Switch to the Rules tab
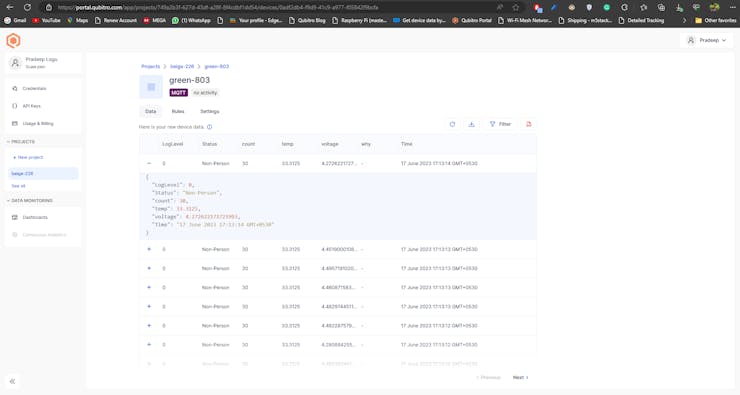This screenshot has height=395, width=740. pos(178,112)
